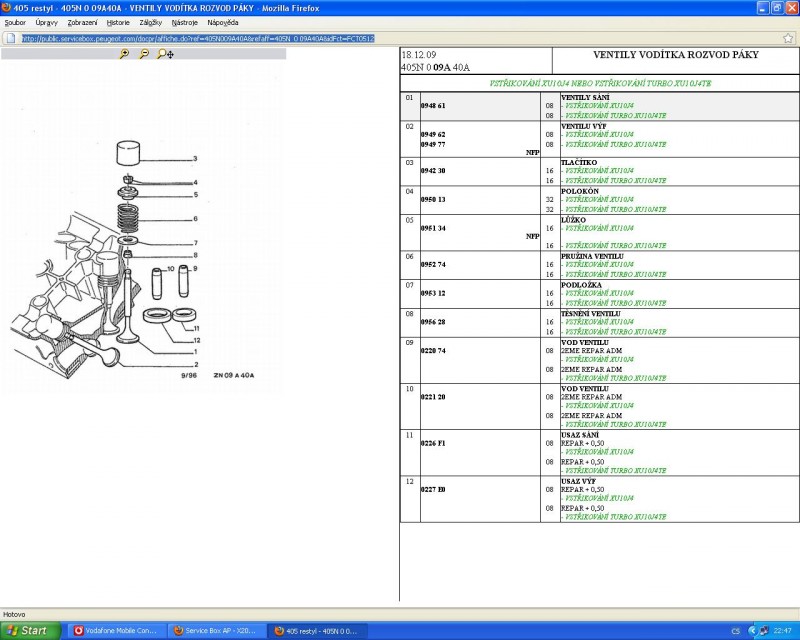
Task: Click the Firefox logo in title bar
Action: (7, 7)
